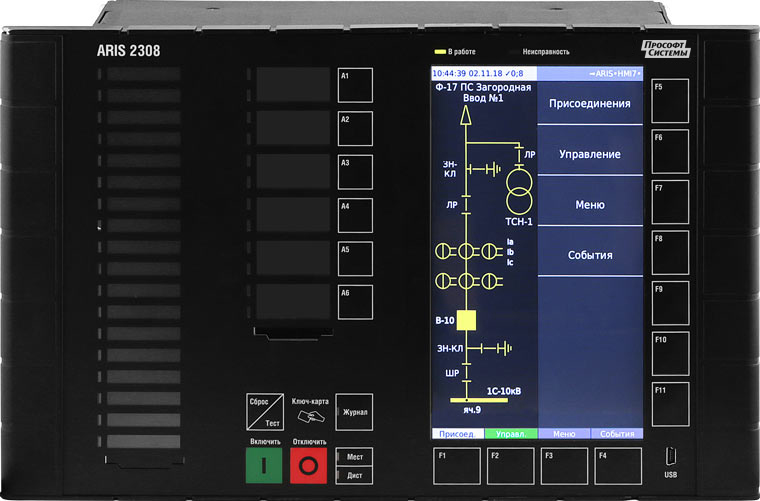Viewport: 760px width, 501px height.
Task: Click the F1 key below the screen
Action: 457,466
